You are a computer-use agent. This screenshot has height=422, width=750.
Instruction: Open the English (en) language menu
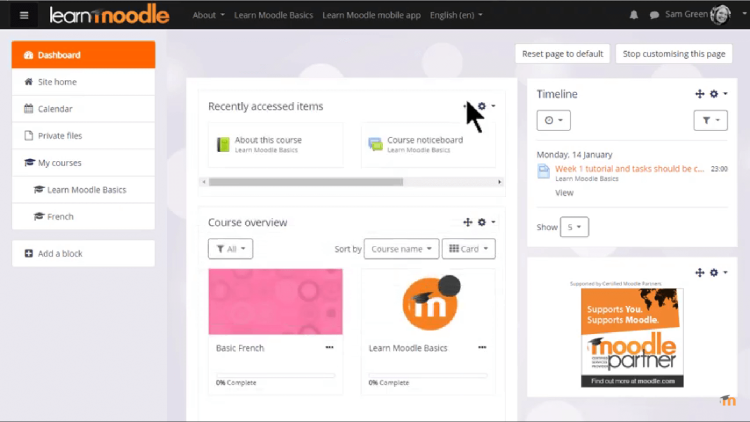point(456,15)
